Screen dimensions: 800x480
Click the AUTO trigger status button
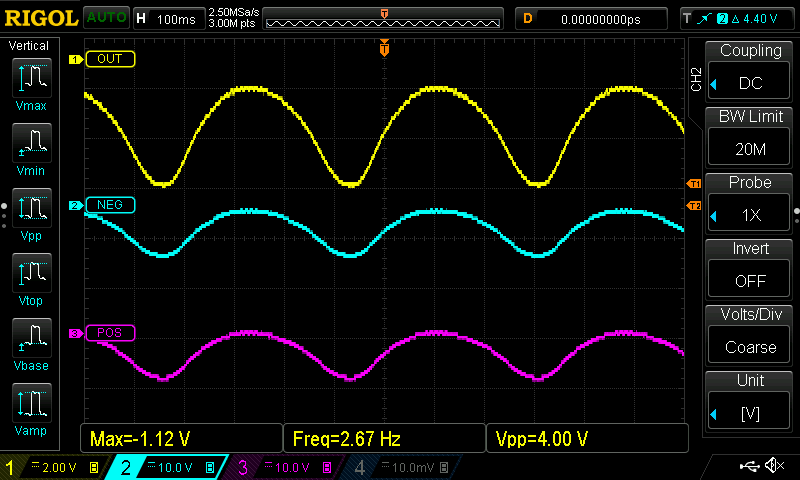pyautogui.click(x=105, y=18)
